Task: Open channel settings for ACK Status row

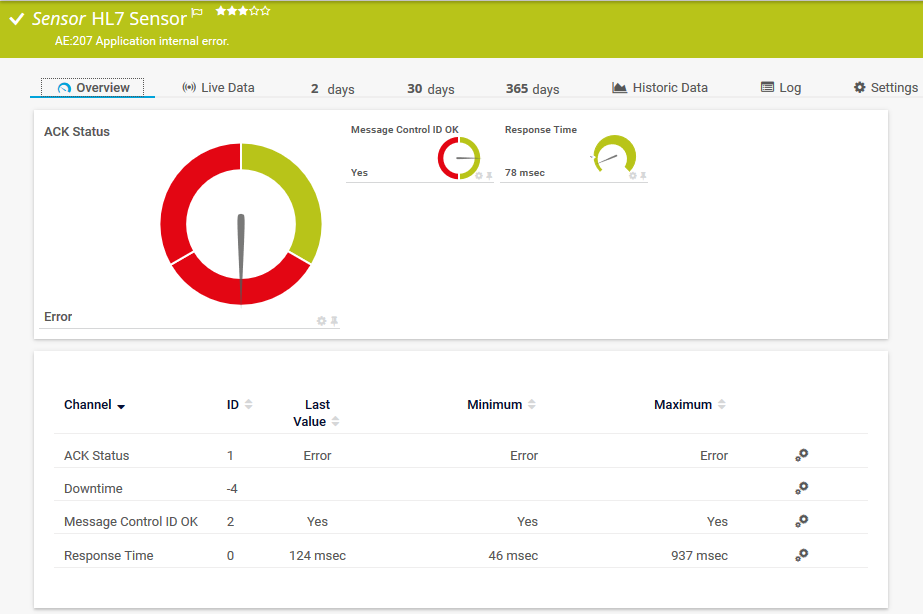Action: point(801,455)
